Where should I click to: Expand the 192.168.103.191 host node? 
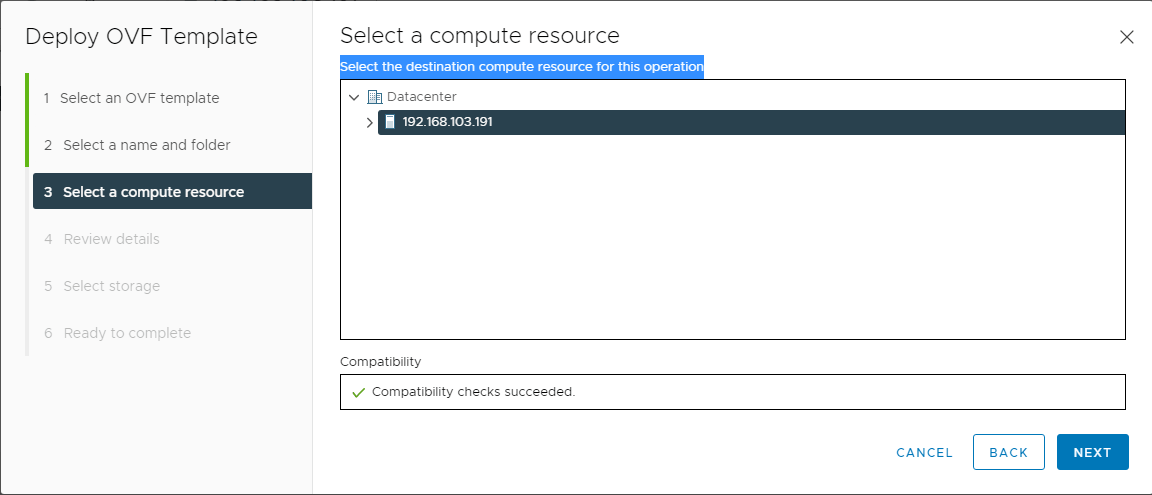[370, 123]
